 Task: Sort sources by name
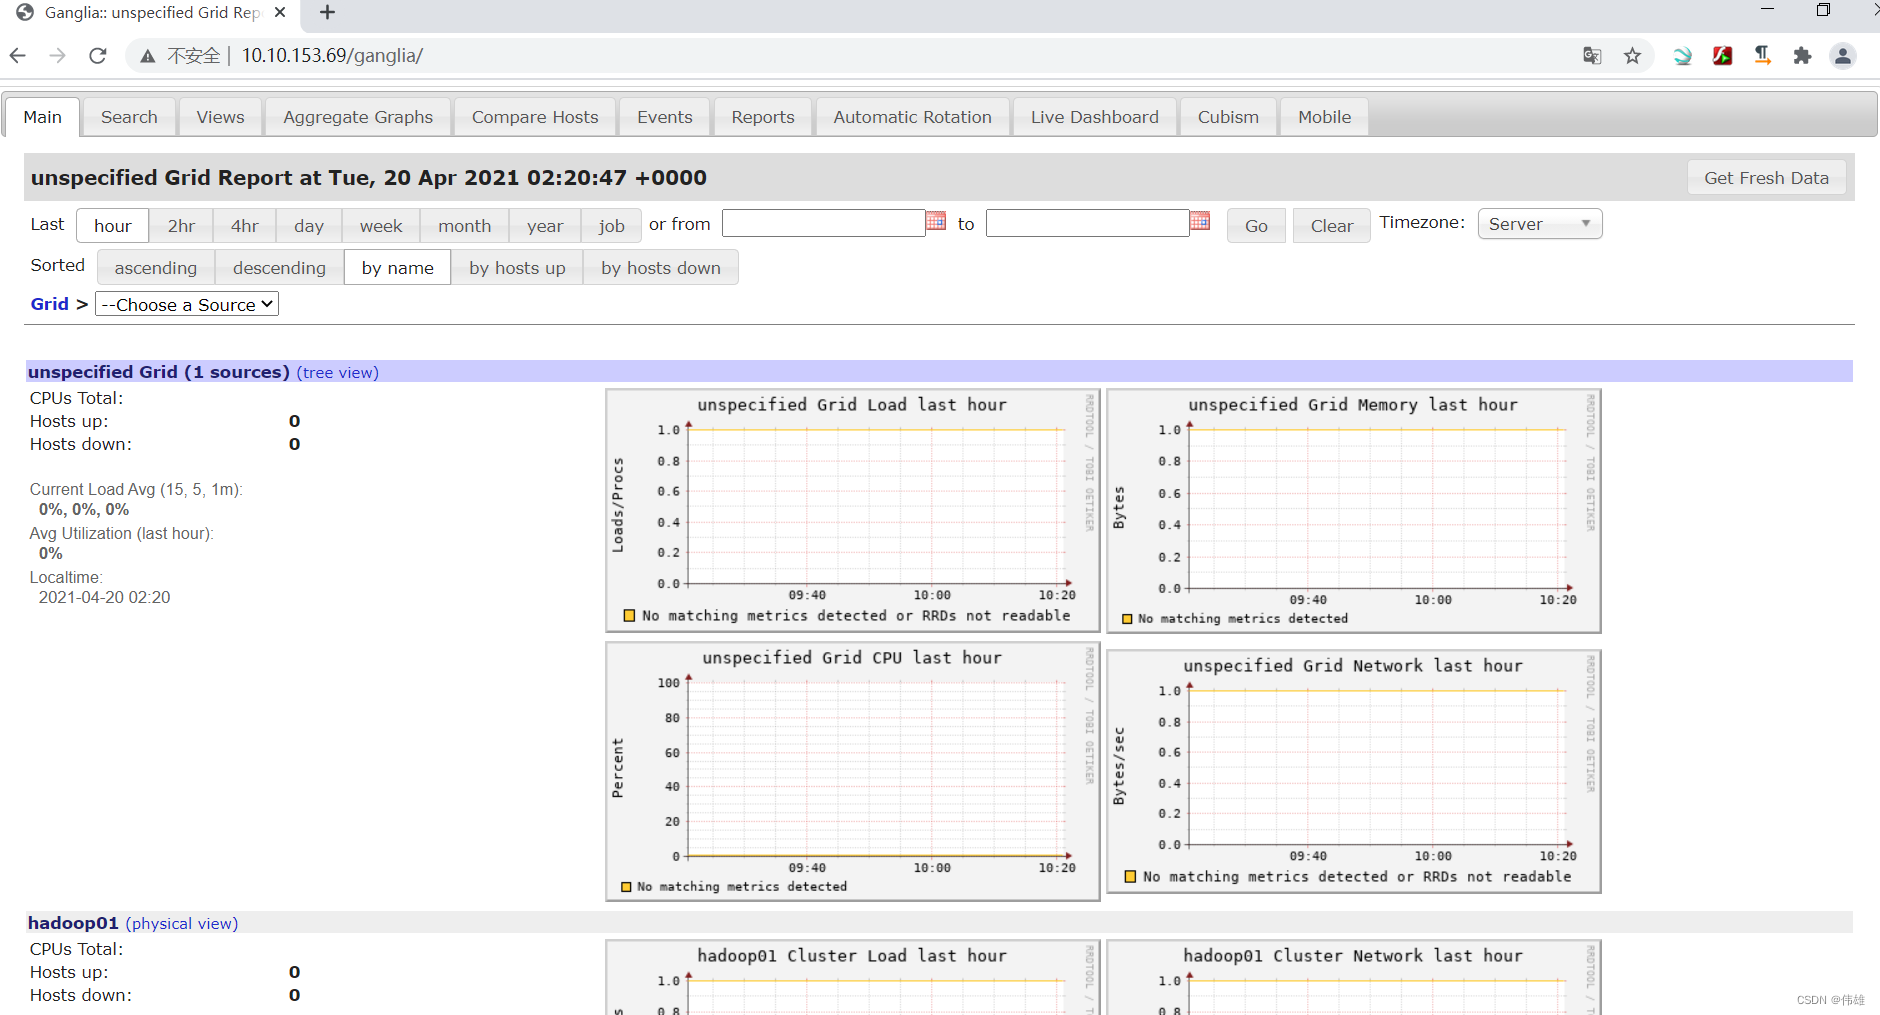(398, 268)
